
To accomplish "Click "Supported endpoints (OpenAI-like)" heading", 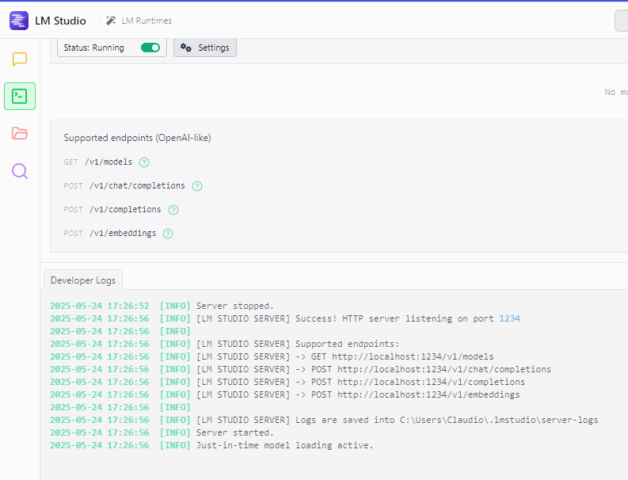I will pyautogui.click(x=137, y=138).
